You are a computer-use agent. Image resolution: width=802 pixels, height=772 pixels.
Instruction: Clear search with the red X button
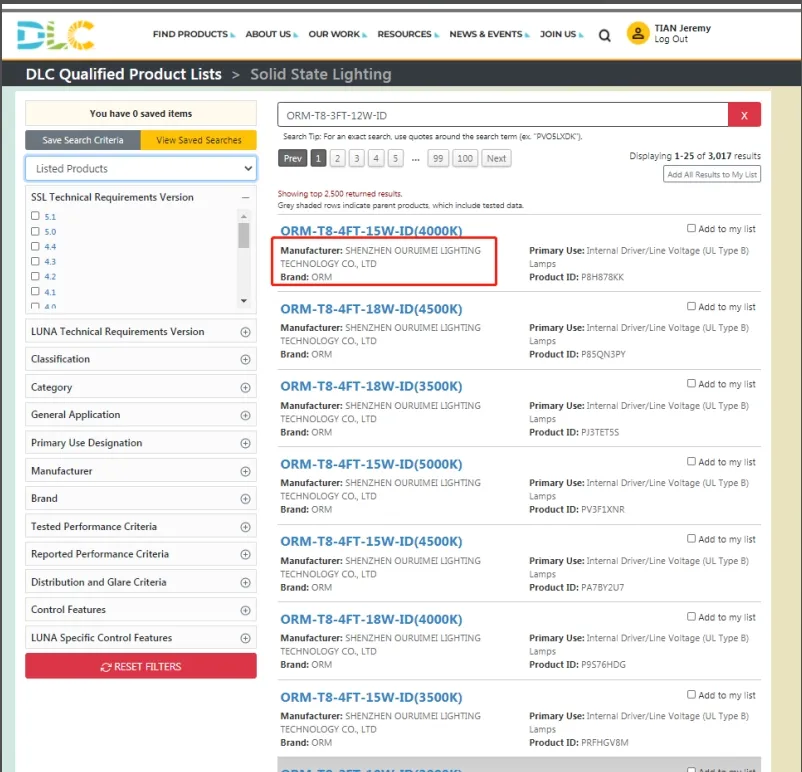point(744,115)
